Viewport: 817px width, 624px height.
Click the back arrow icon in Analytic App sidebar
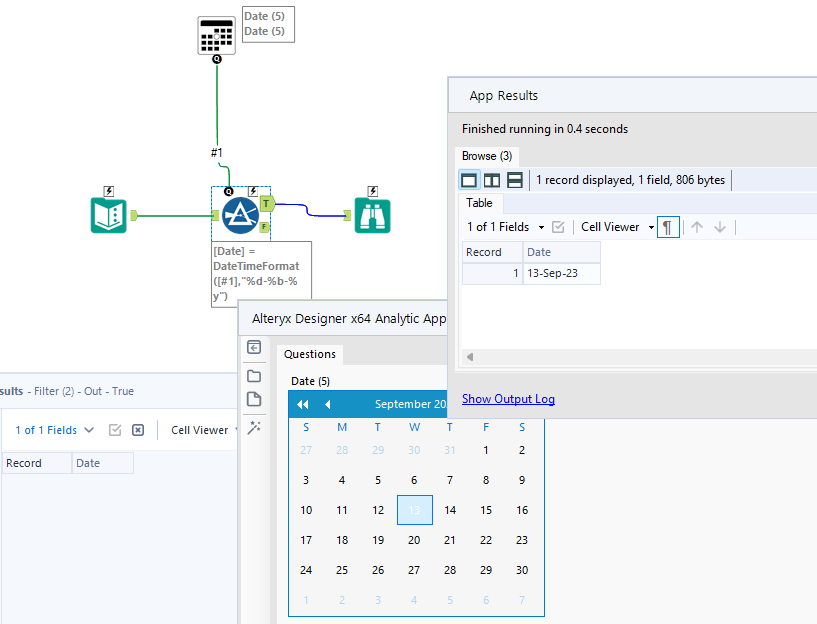click(x=254, y=347)
